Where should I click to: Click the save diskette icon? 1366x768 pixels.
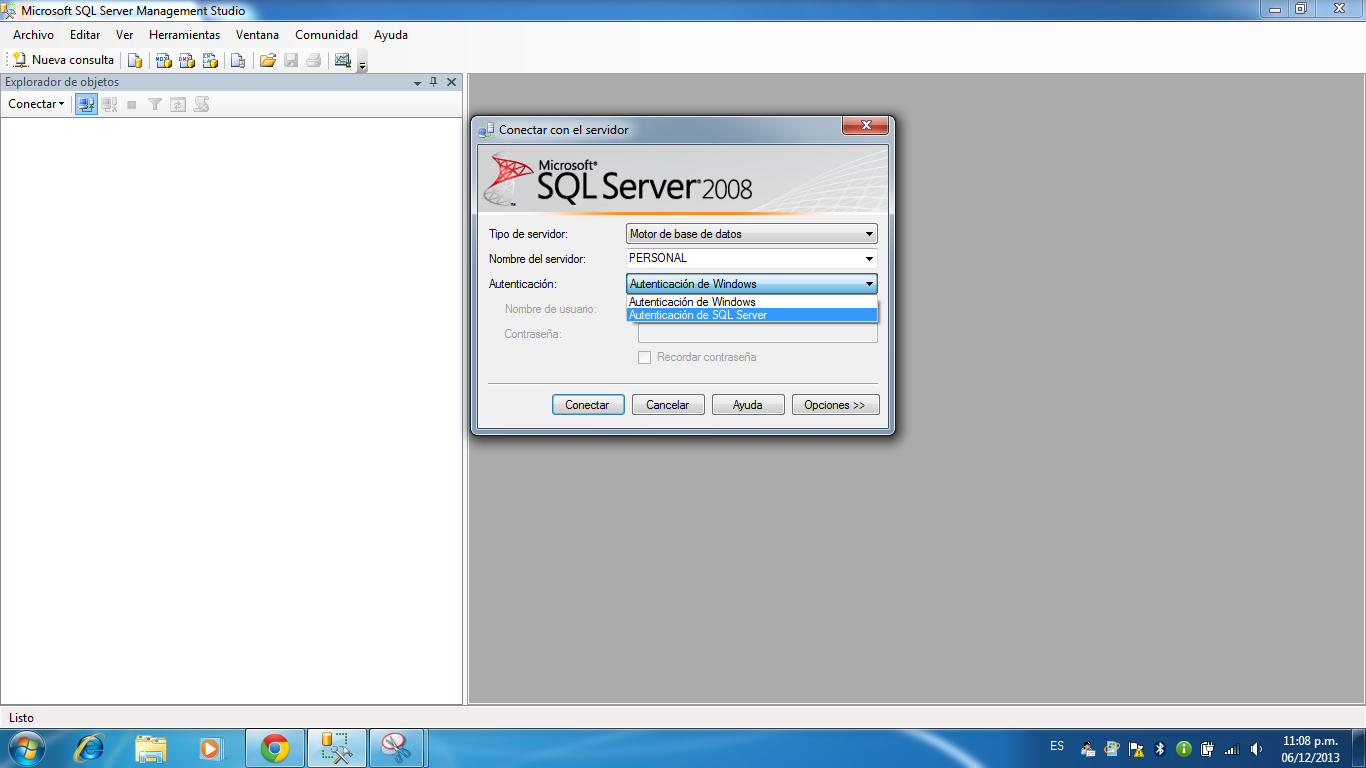point(291,60)
